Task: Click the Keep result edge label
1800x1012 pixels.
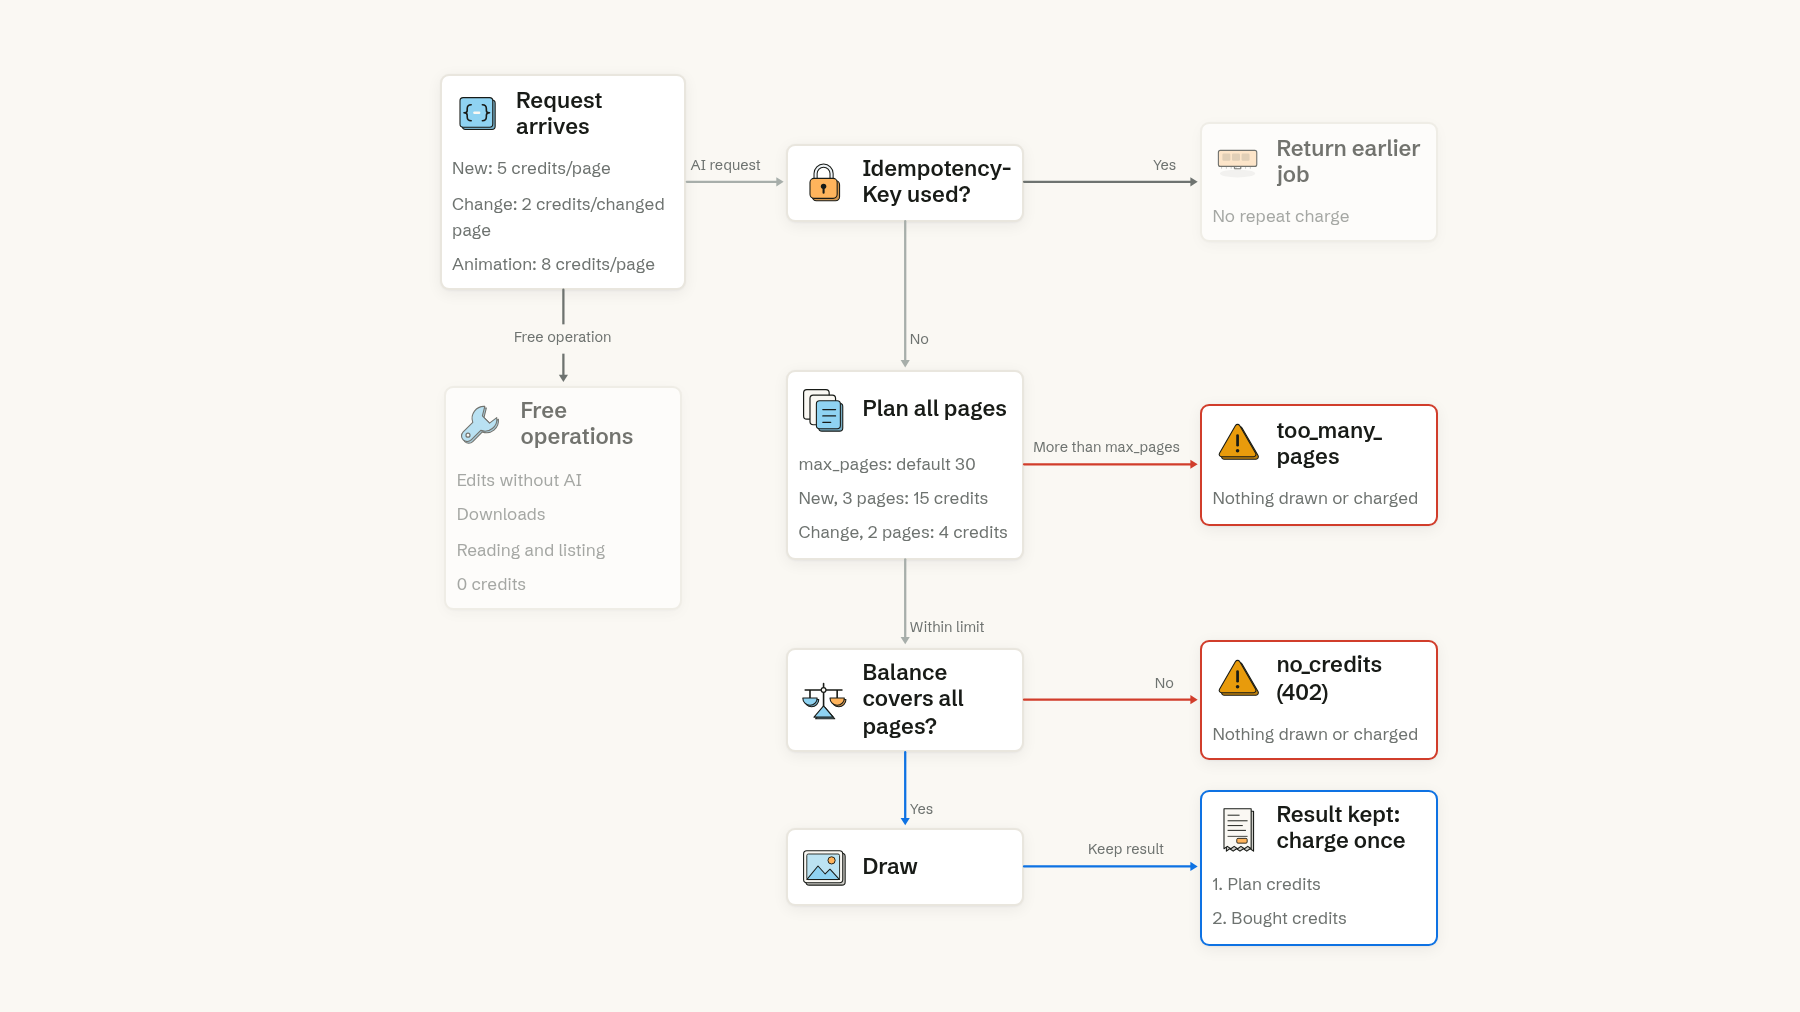Action: [x=1125, y=849]
